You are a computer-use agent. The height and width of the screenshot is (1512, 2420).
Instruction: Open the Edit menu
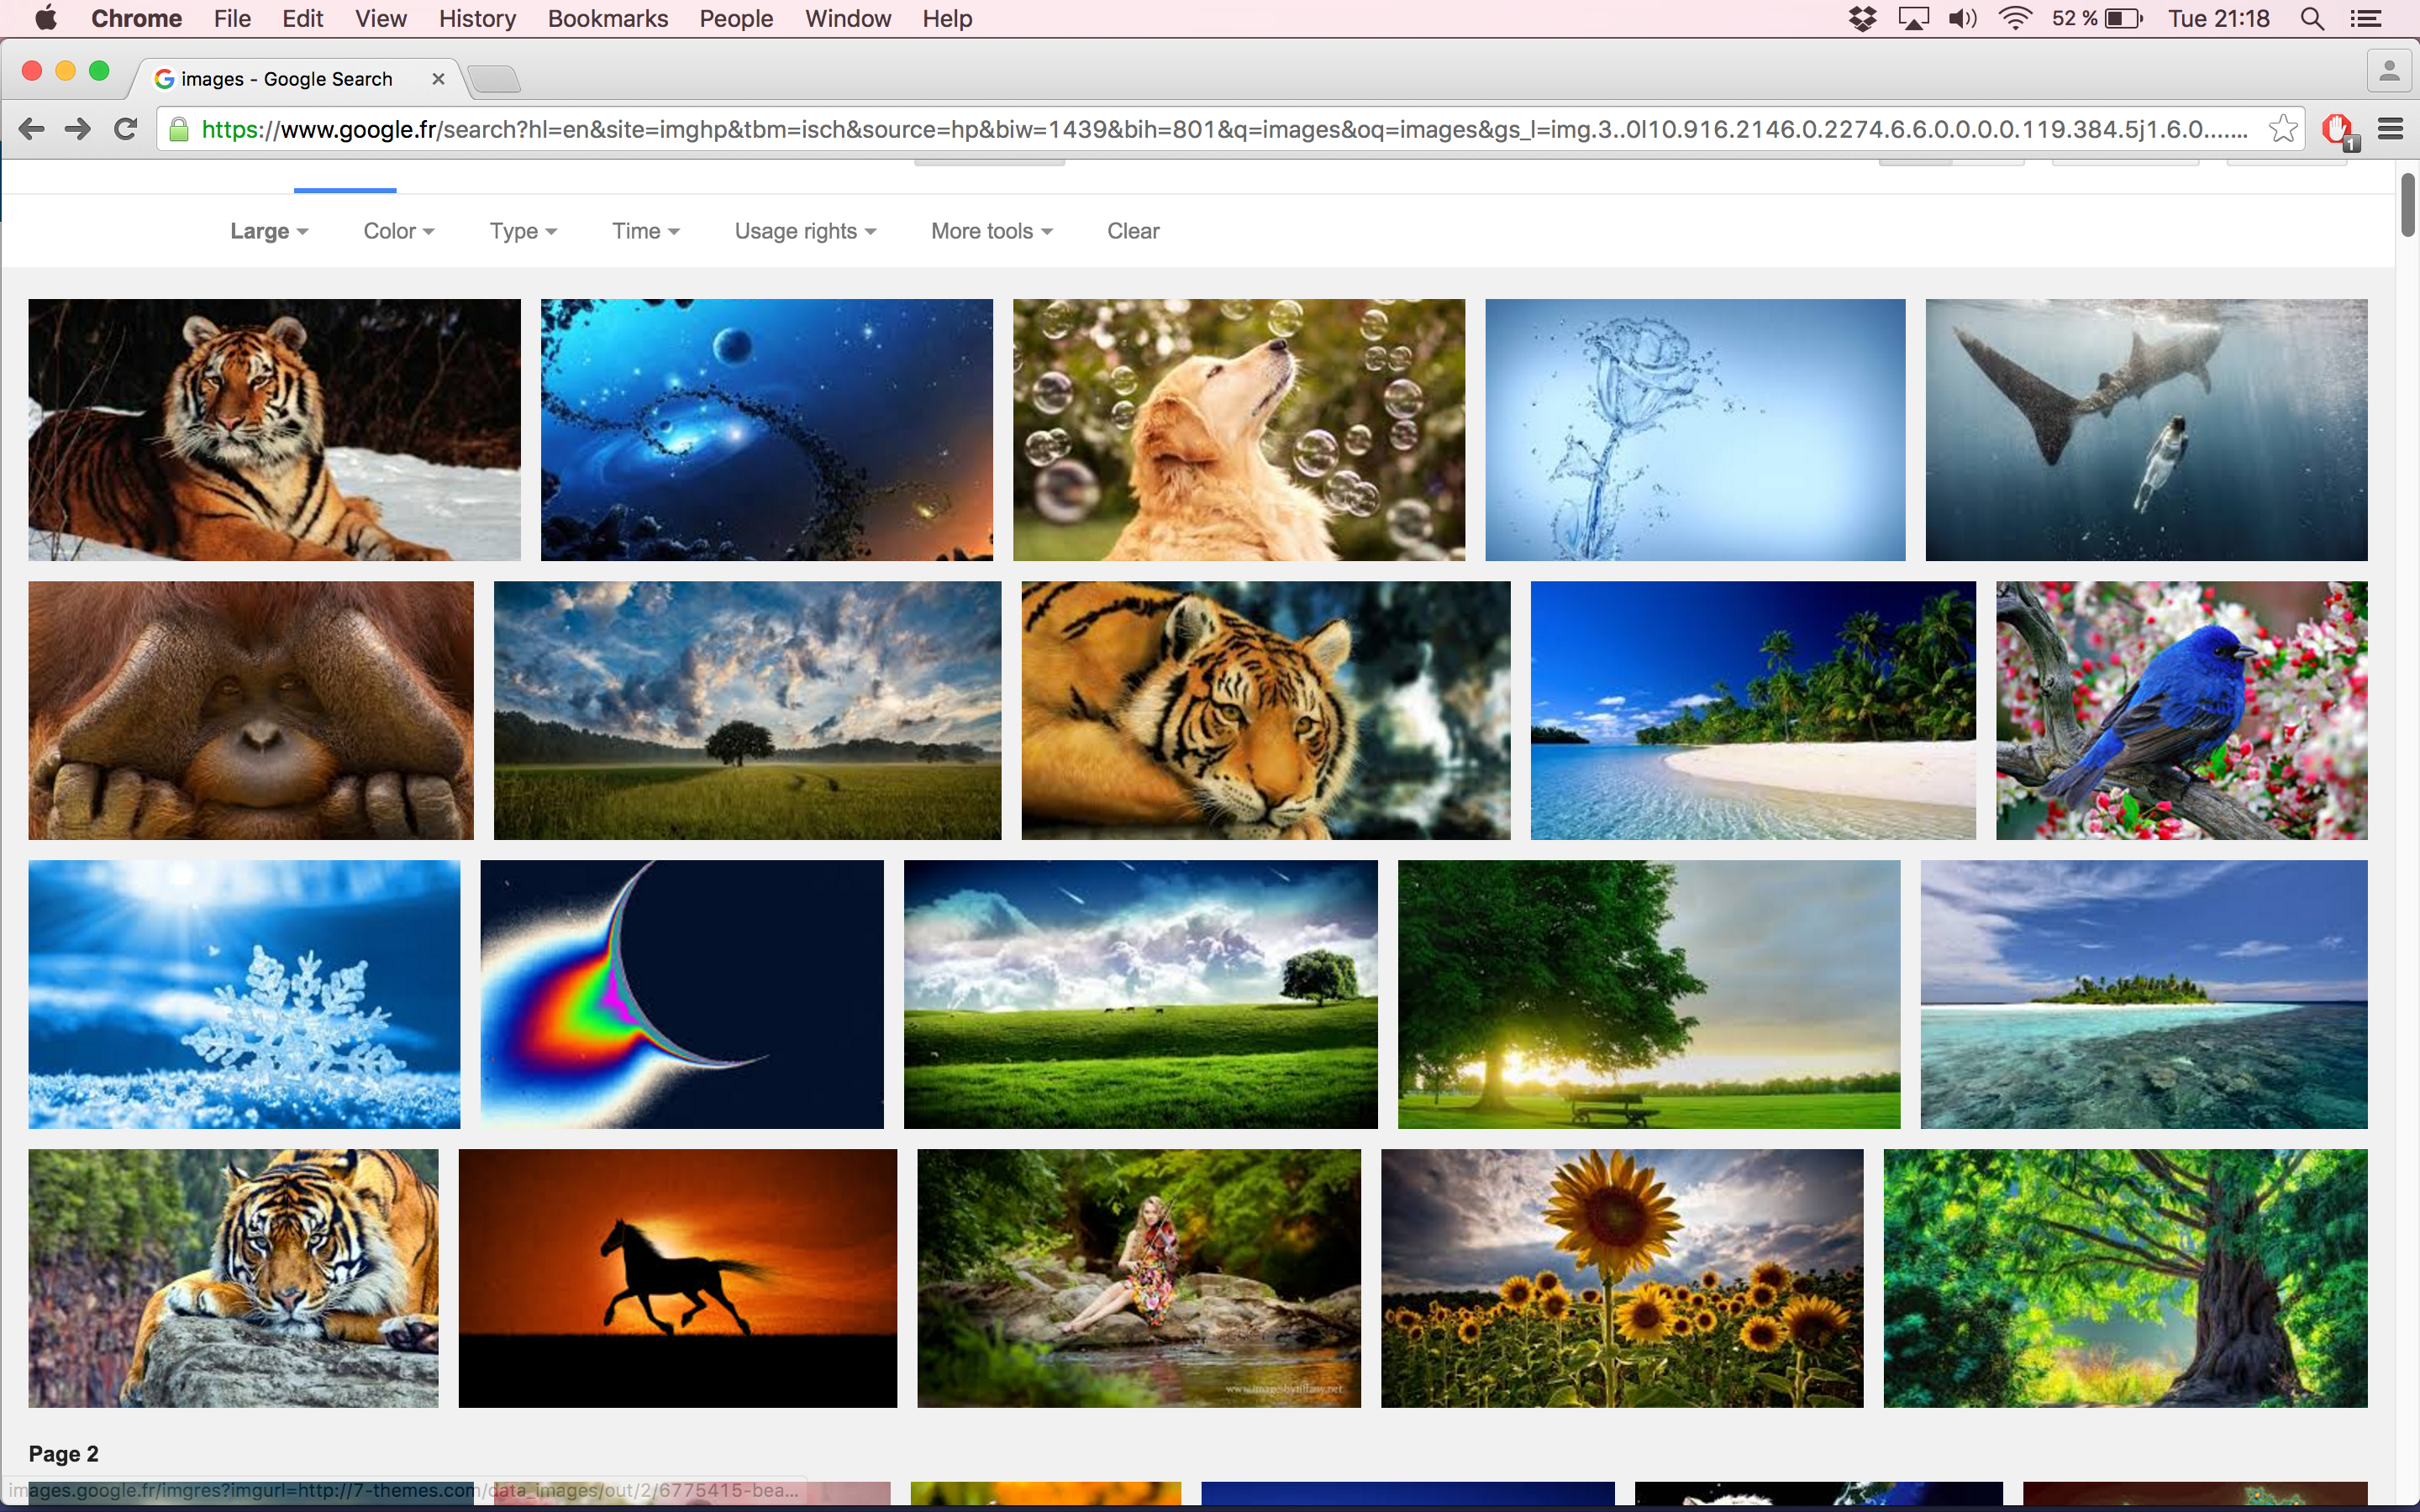[302, 19]
